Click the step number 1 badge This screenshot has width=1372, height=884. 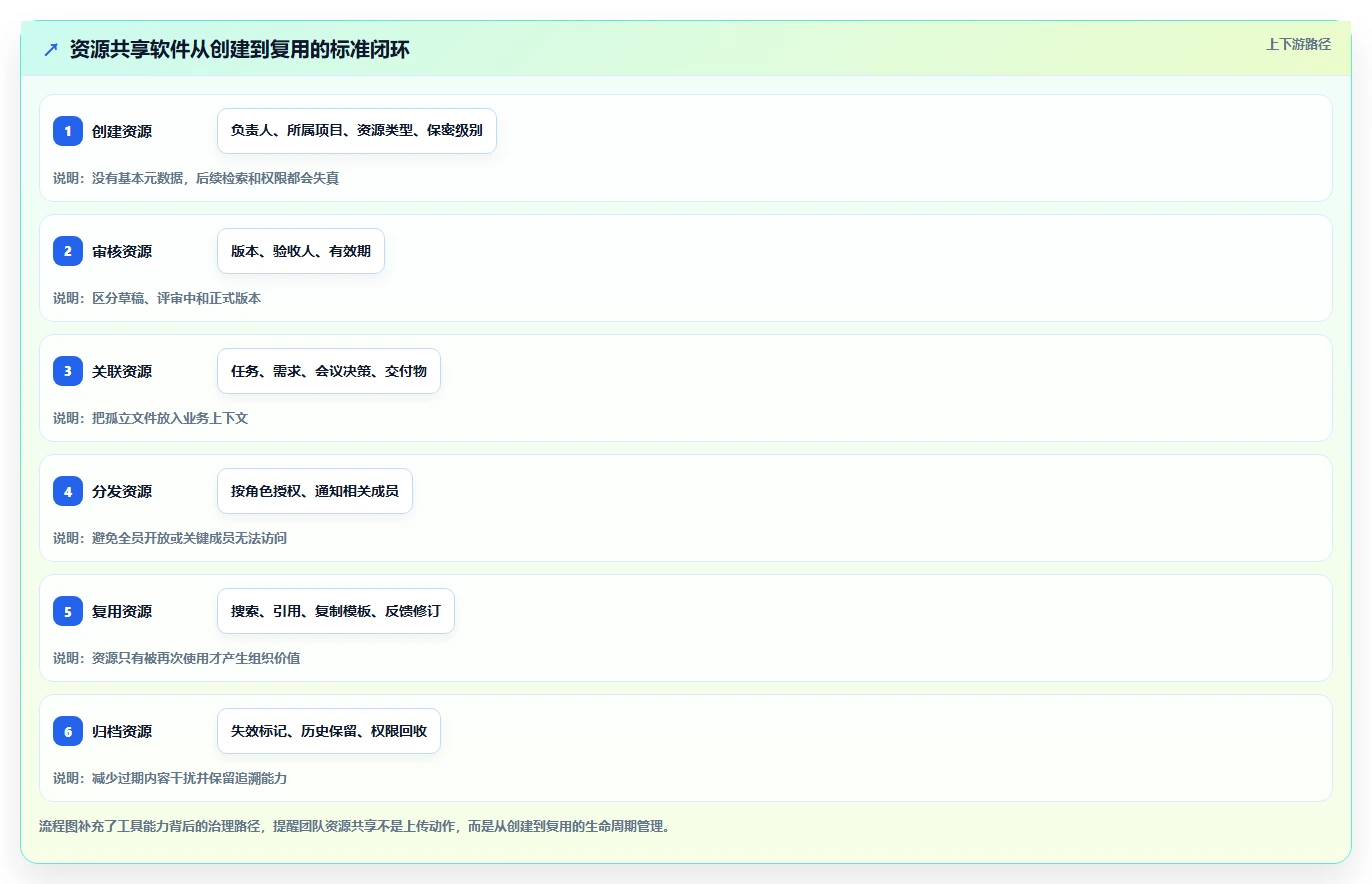pyautogui.click(x=68, y=131)
